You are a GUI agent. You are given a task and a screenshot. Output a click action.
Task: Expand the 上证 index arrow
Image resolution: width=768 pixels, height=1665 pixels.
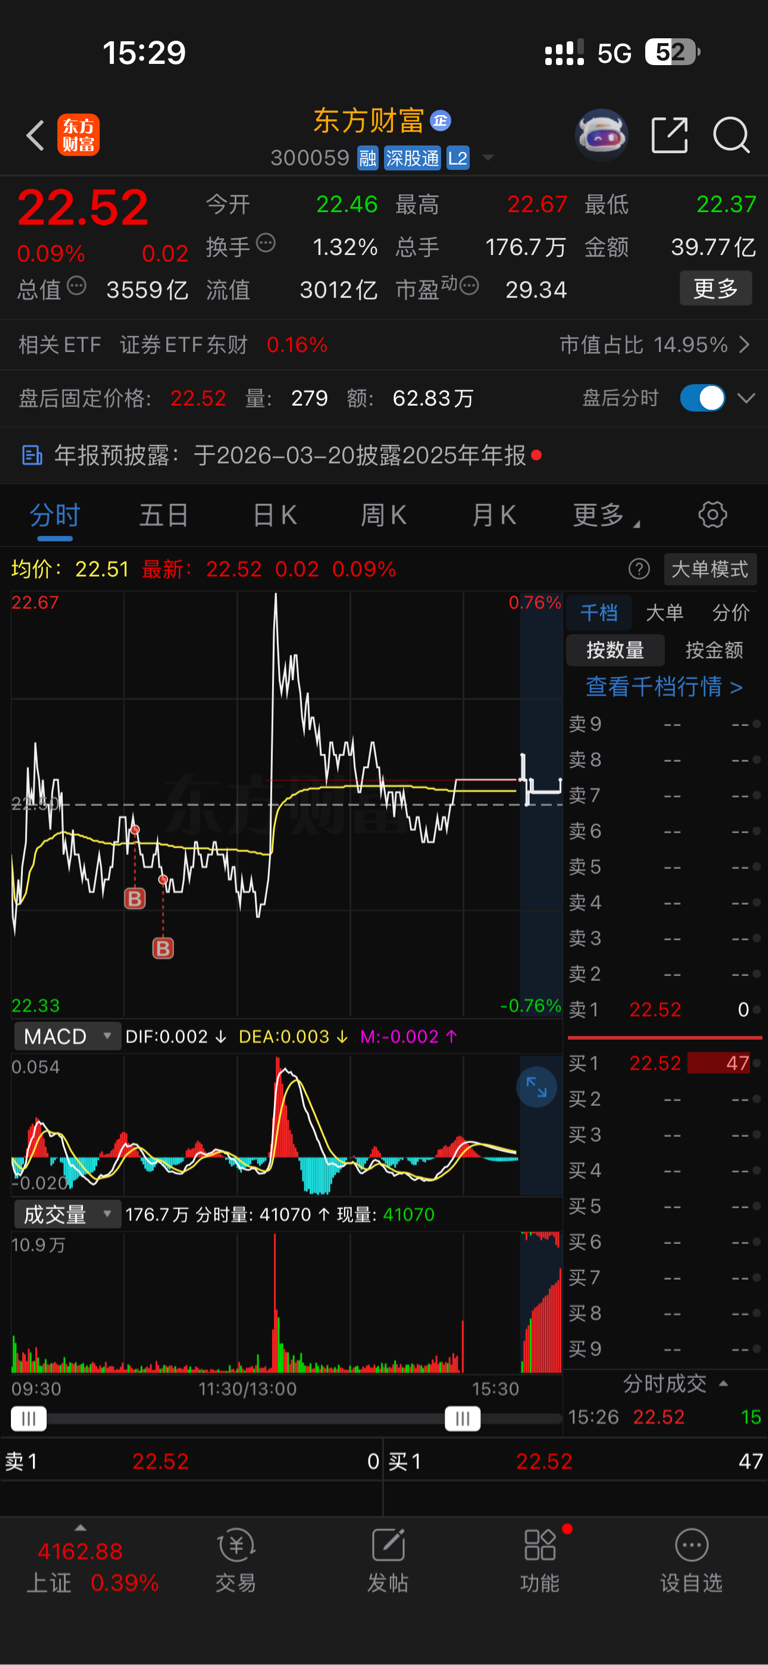click(80, 1527)
